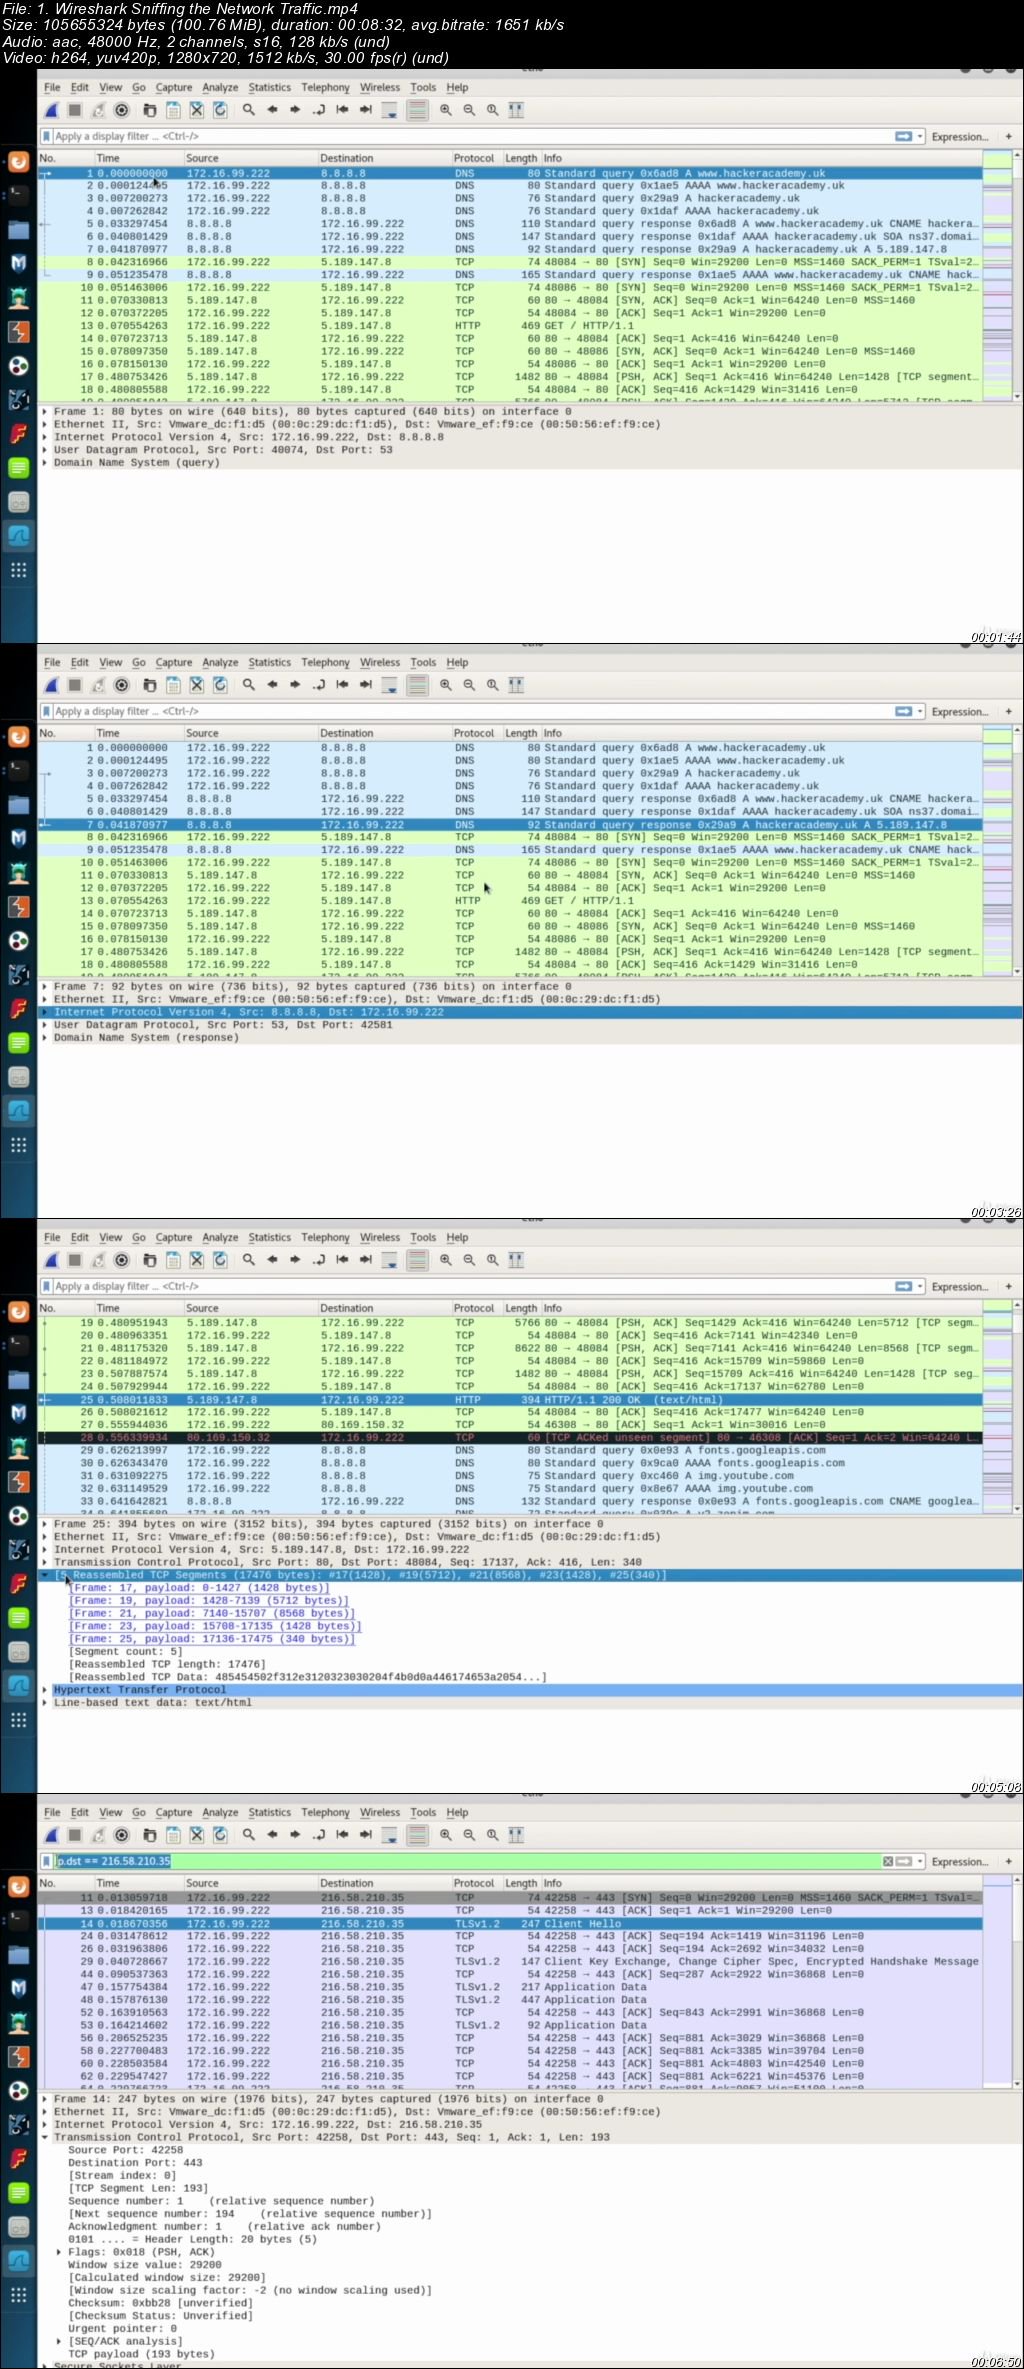The height and width of the screenshot is (2369, 1024).
Task: Show applications grid icon in 00:05:08 frame
Action: (x=18, y=1720)
